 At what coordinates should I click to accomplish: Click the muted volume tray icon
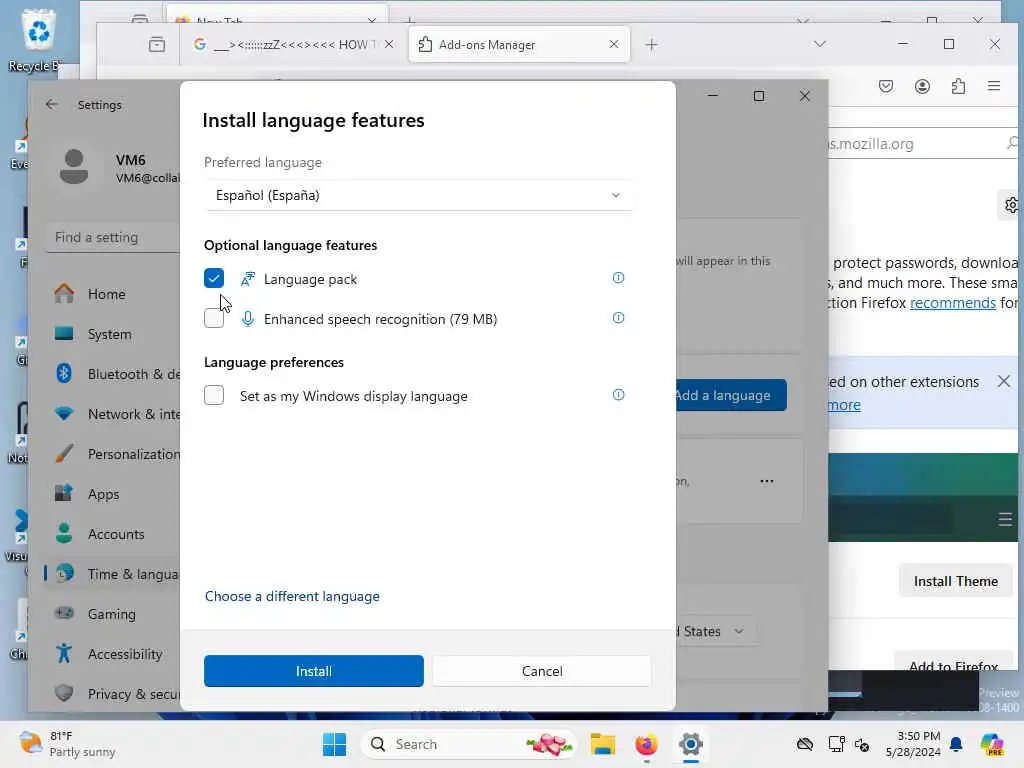861,744
